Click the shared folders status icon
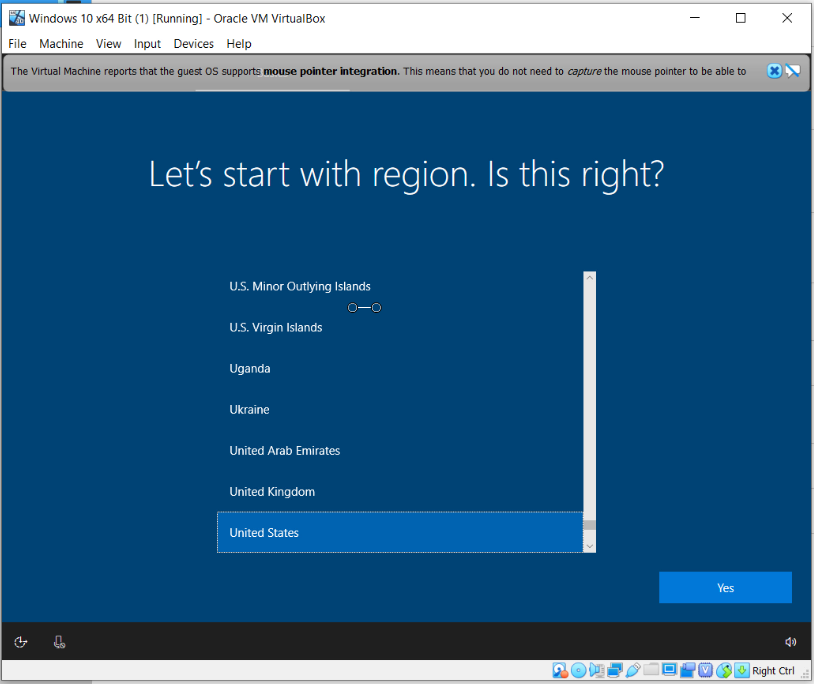 pos(651,669)
